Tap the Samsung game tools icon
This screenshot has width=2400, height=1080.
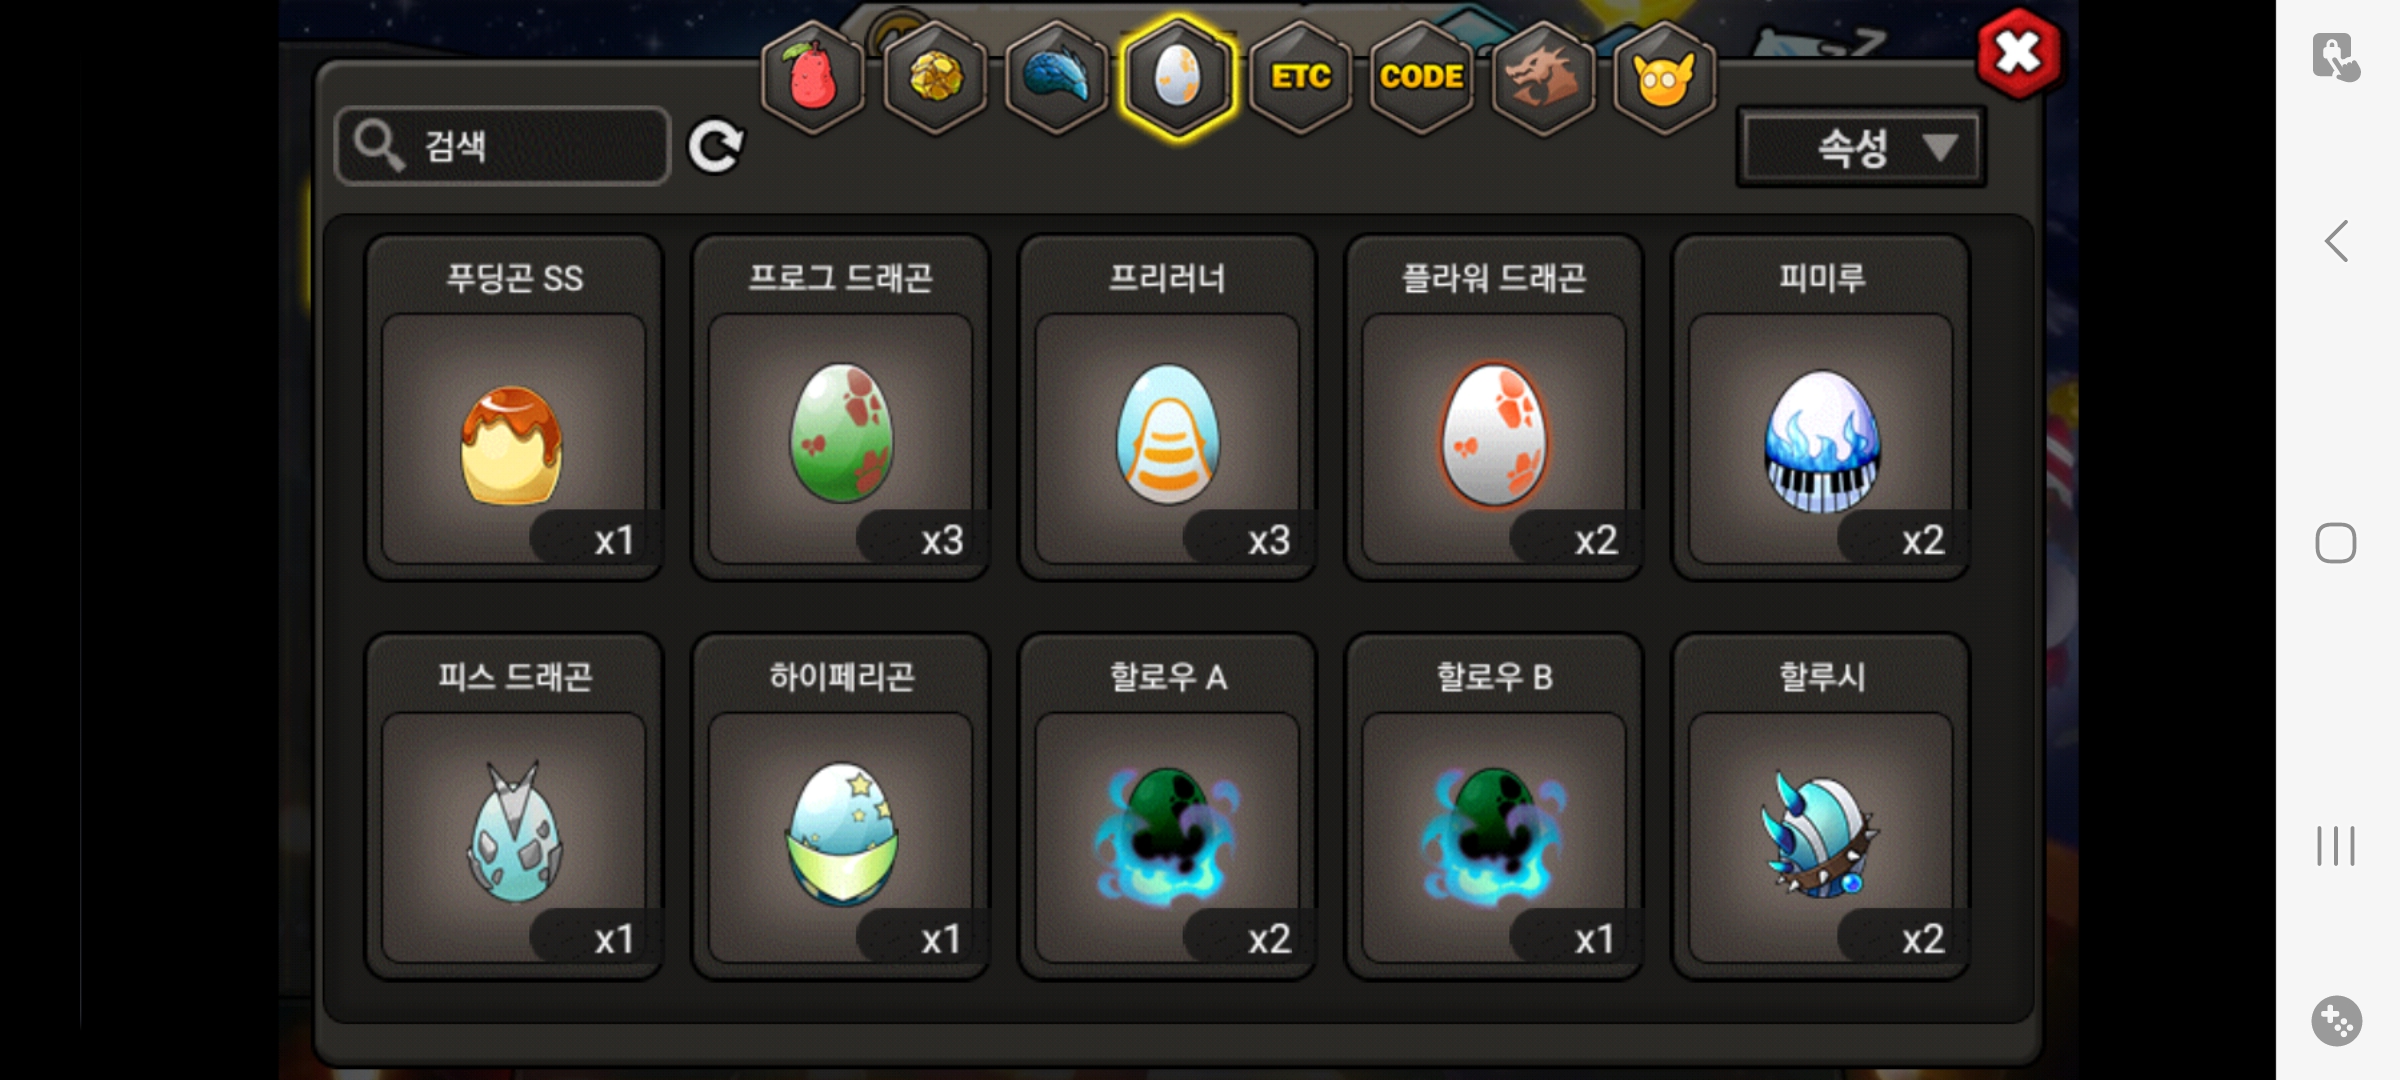[2337, 1021]
